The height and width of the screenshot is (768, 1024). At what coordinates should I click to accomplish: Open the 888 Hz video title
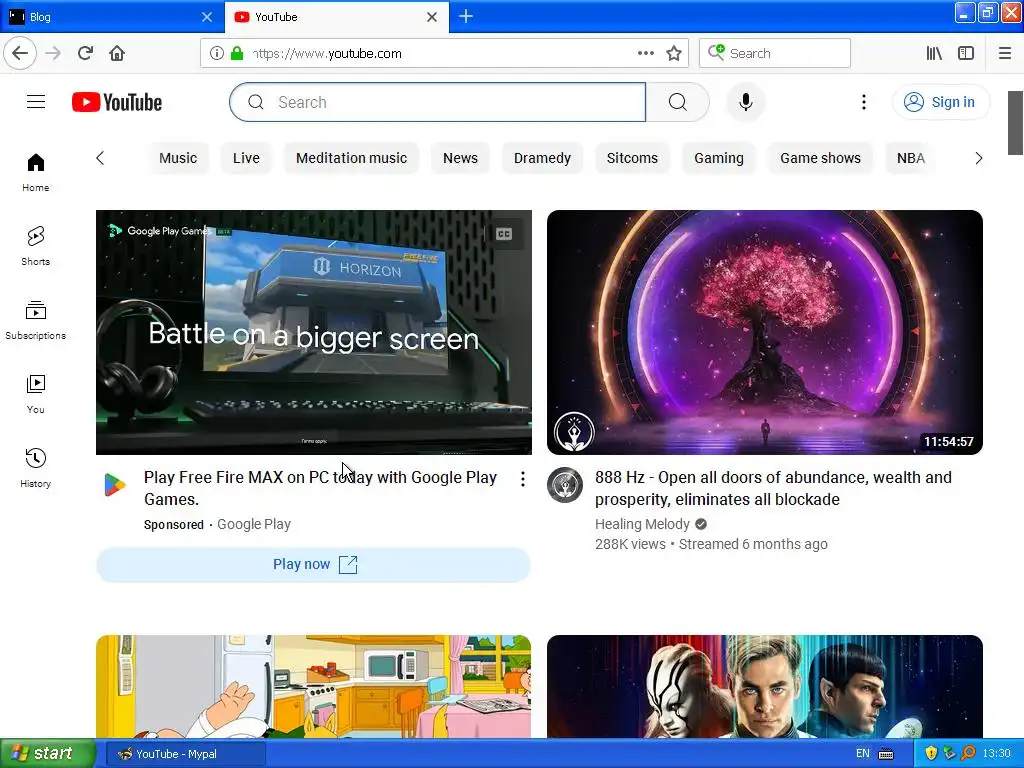point(773,488)
